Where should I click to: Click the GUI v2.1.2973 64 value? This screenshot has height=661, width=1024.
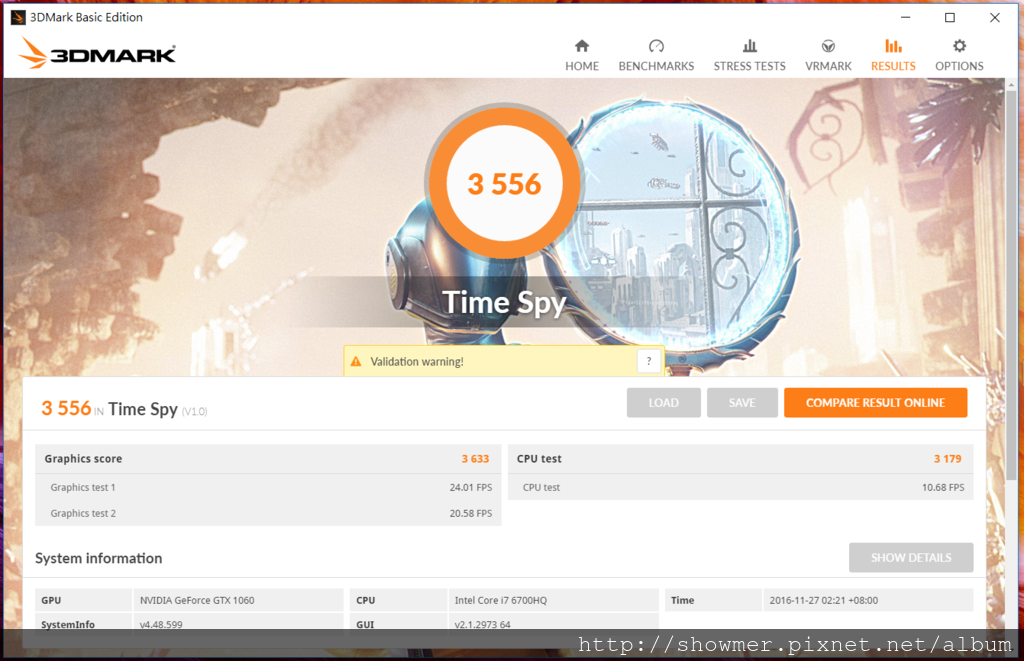click(x=483, y=624)
